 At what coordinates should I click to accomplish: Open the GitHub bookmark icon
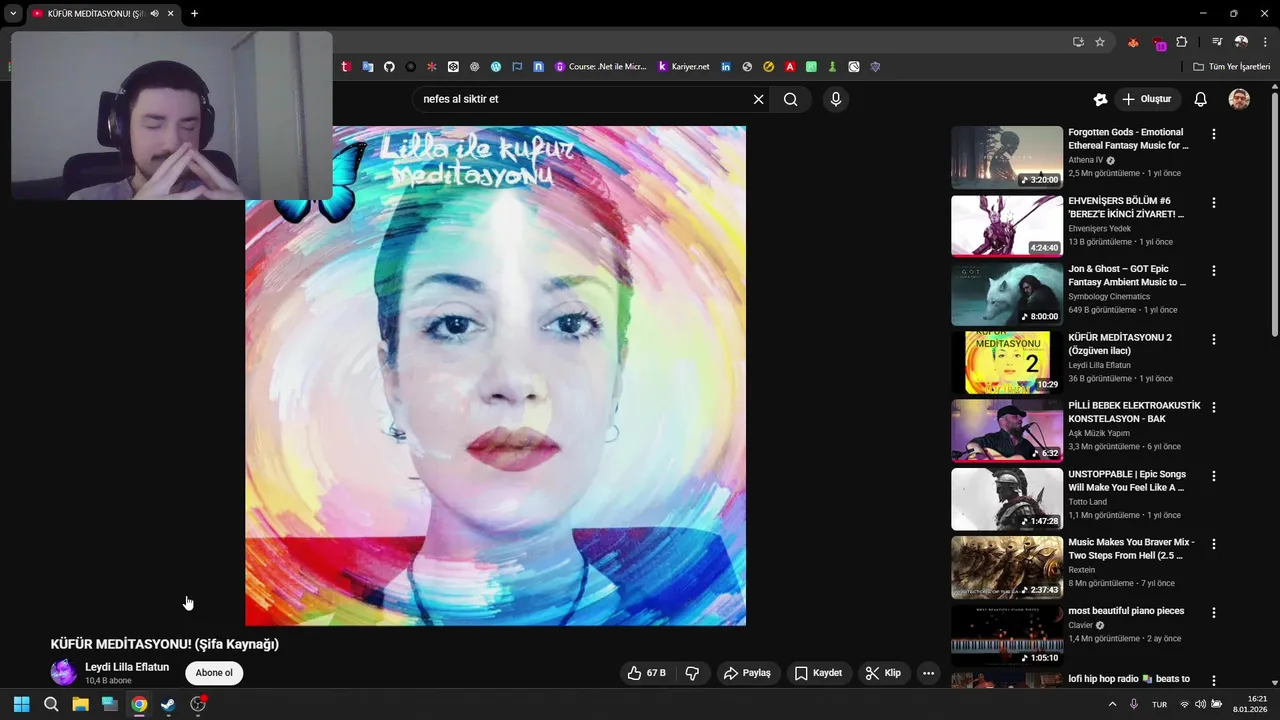(x=389, y=67)
